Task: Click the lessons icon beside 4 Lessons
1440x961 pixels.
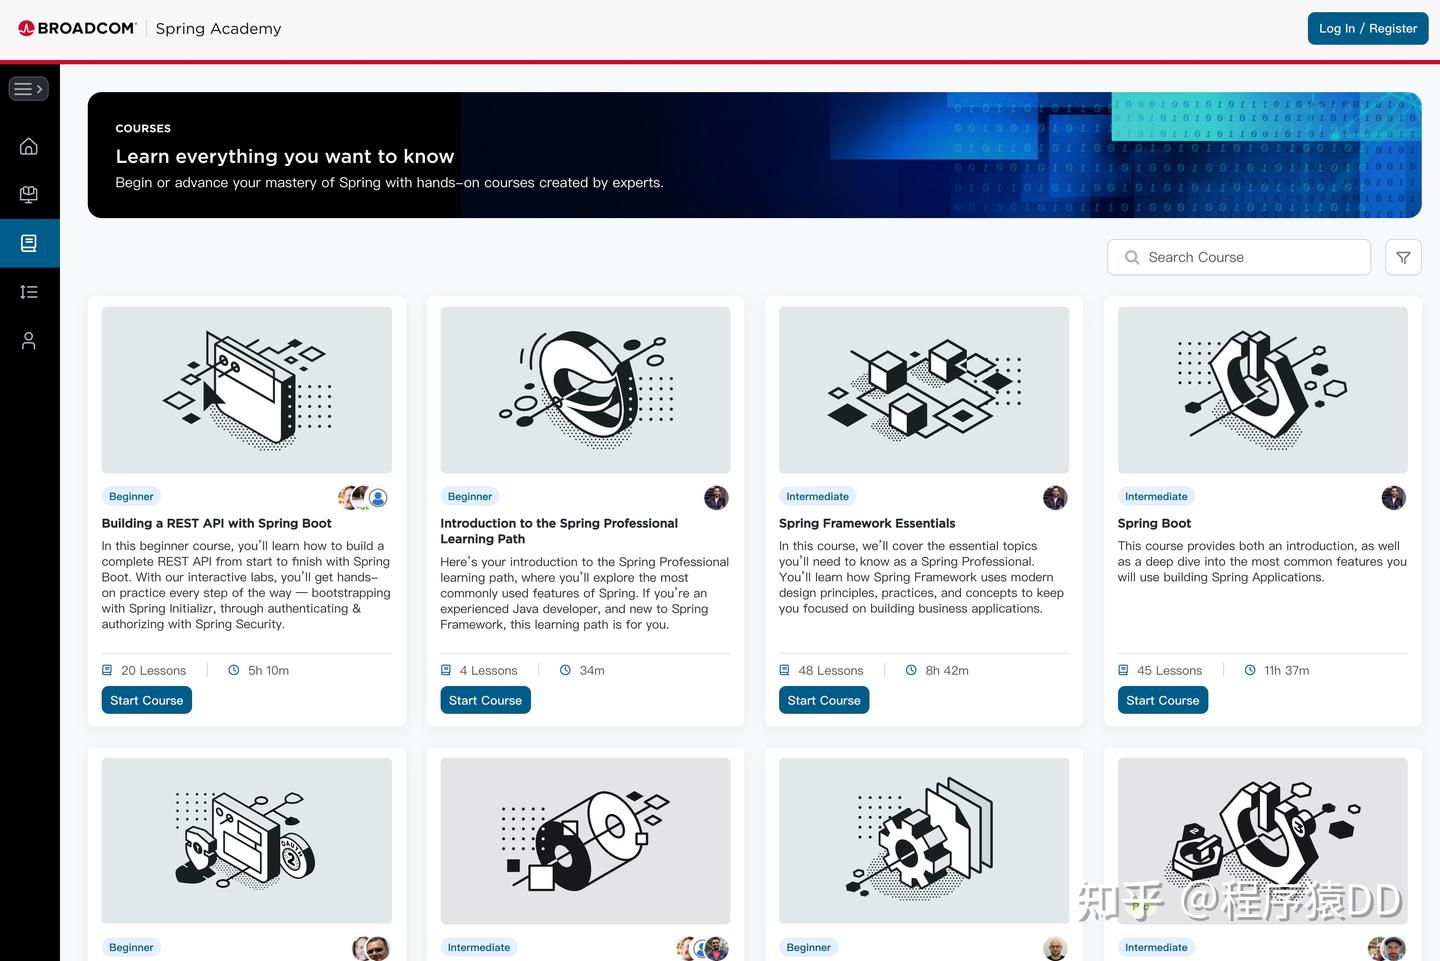Action: click(x=446, y=670)
